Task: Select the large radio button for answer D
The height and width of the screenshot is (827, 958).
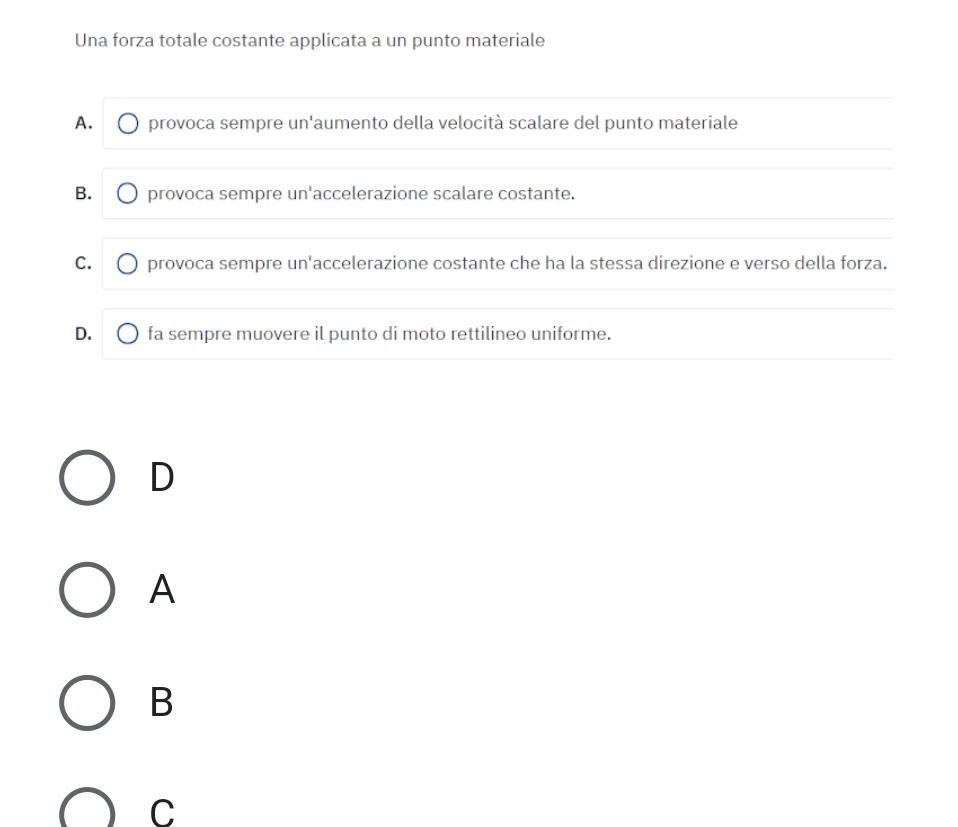Action: [x=87, y=478]
